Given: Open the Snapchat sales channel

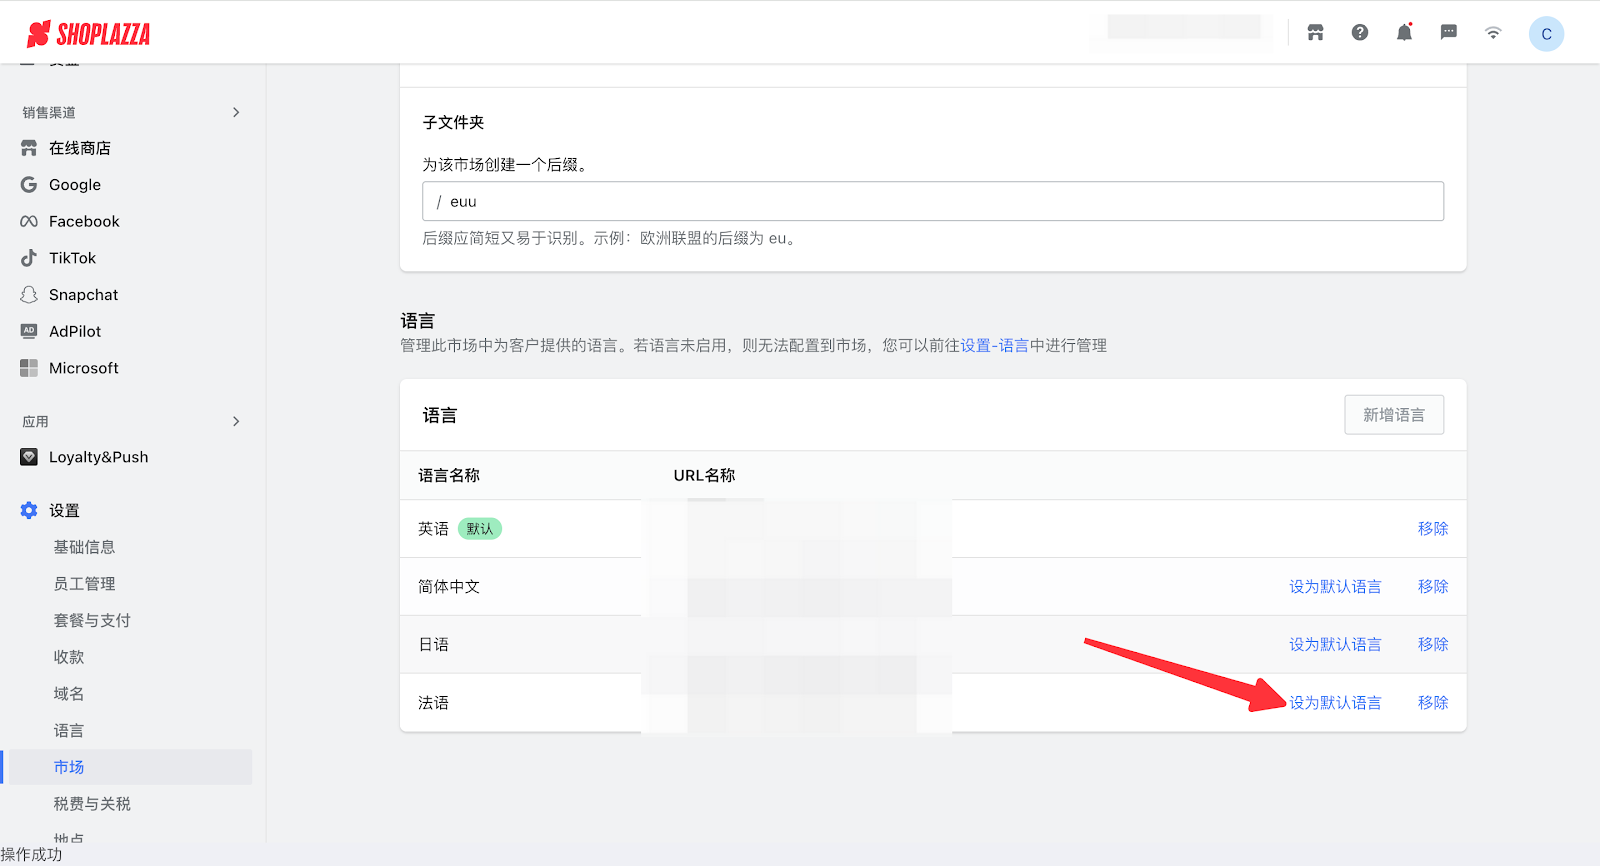Looking at the screenshot, I should coord(83,295).
